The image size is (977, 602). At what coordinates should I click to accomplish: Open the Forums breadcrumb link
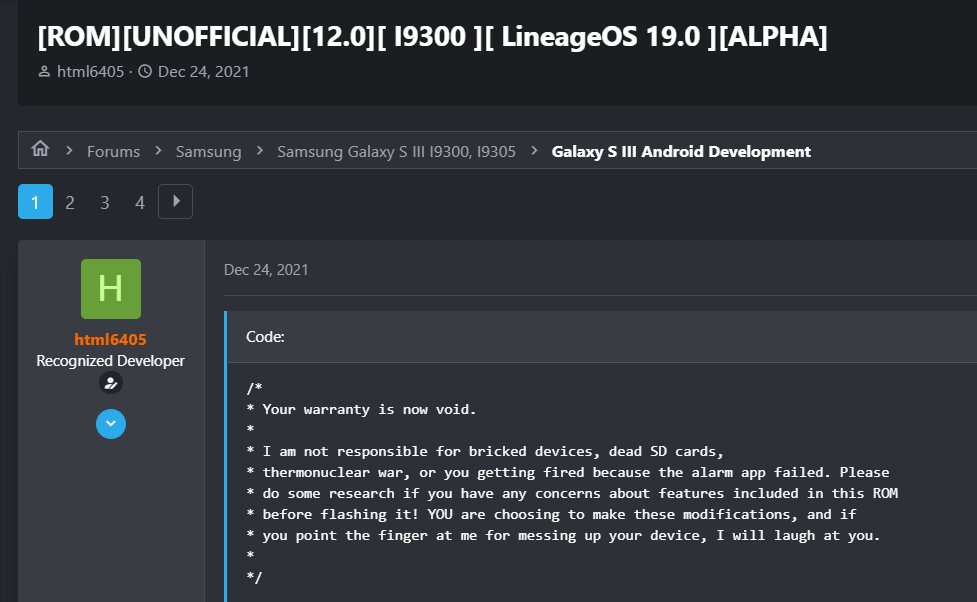point(113,151)
